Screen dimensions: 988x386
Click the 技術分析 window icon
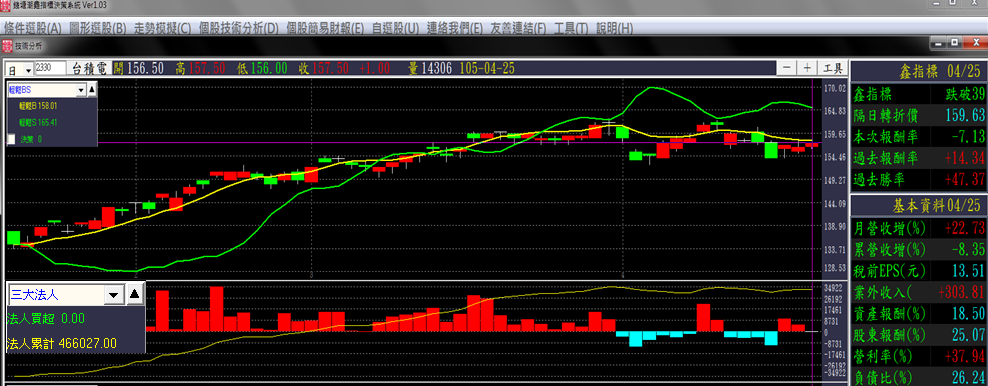6,45
